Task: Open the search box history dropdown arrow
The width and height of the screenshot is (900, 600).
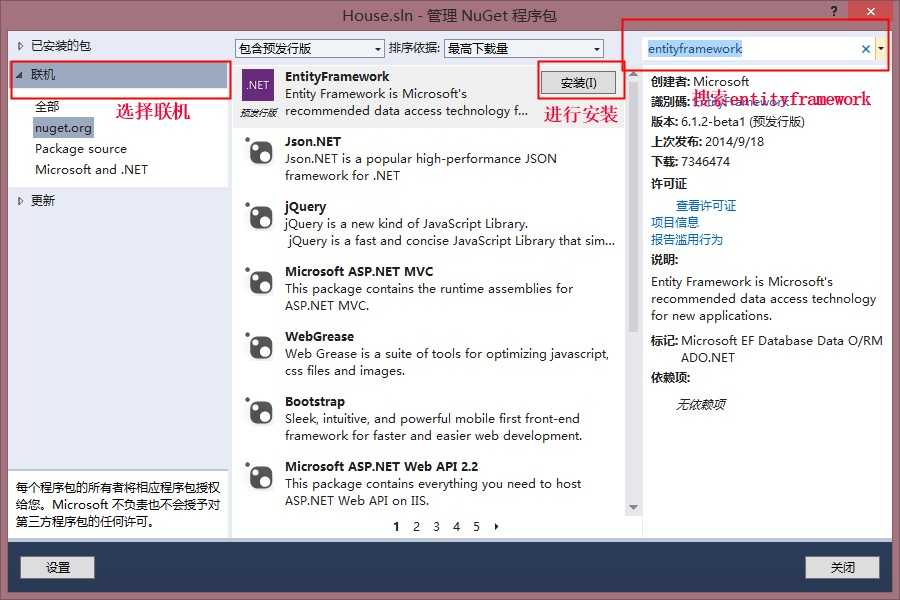Action: [881, 49]
